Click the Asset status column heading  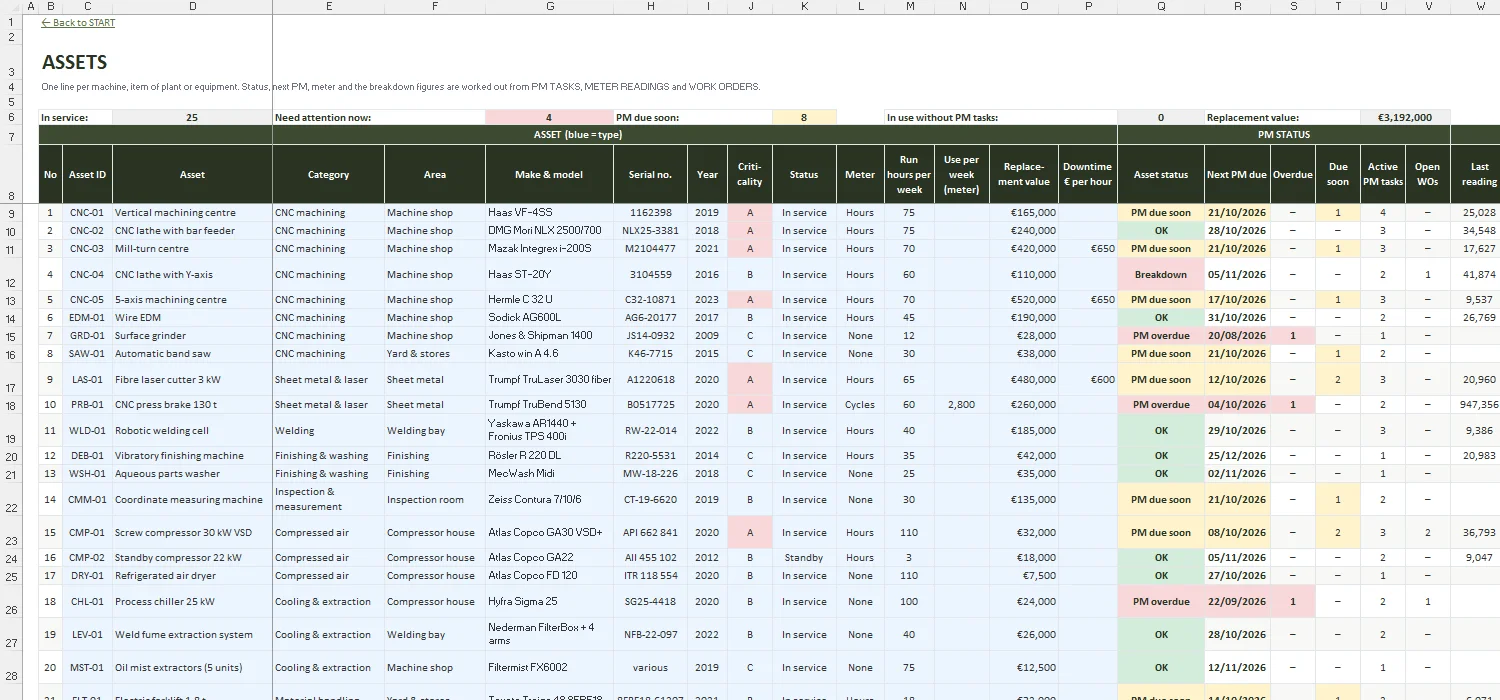click(1161, 174)
